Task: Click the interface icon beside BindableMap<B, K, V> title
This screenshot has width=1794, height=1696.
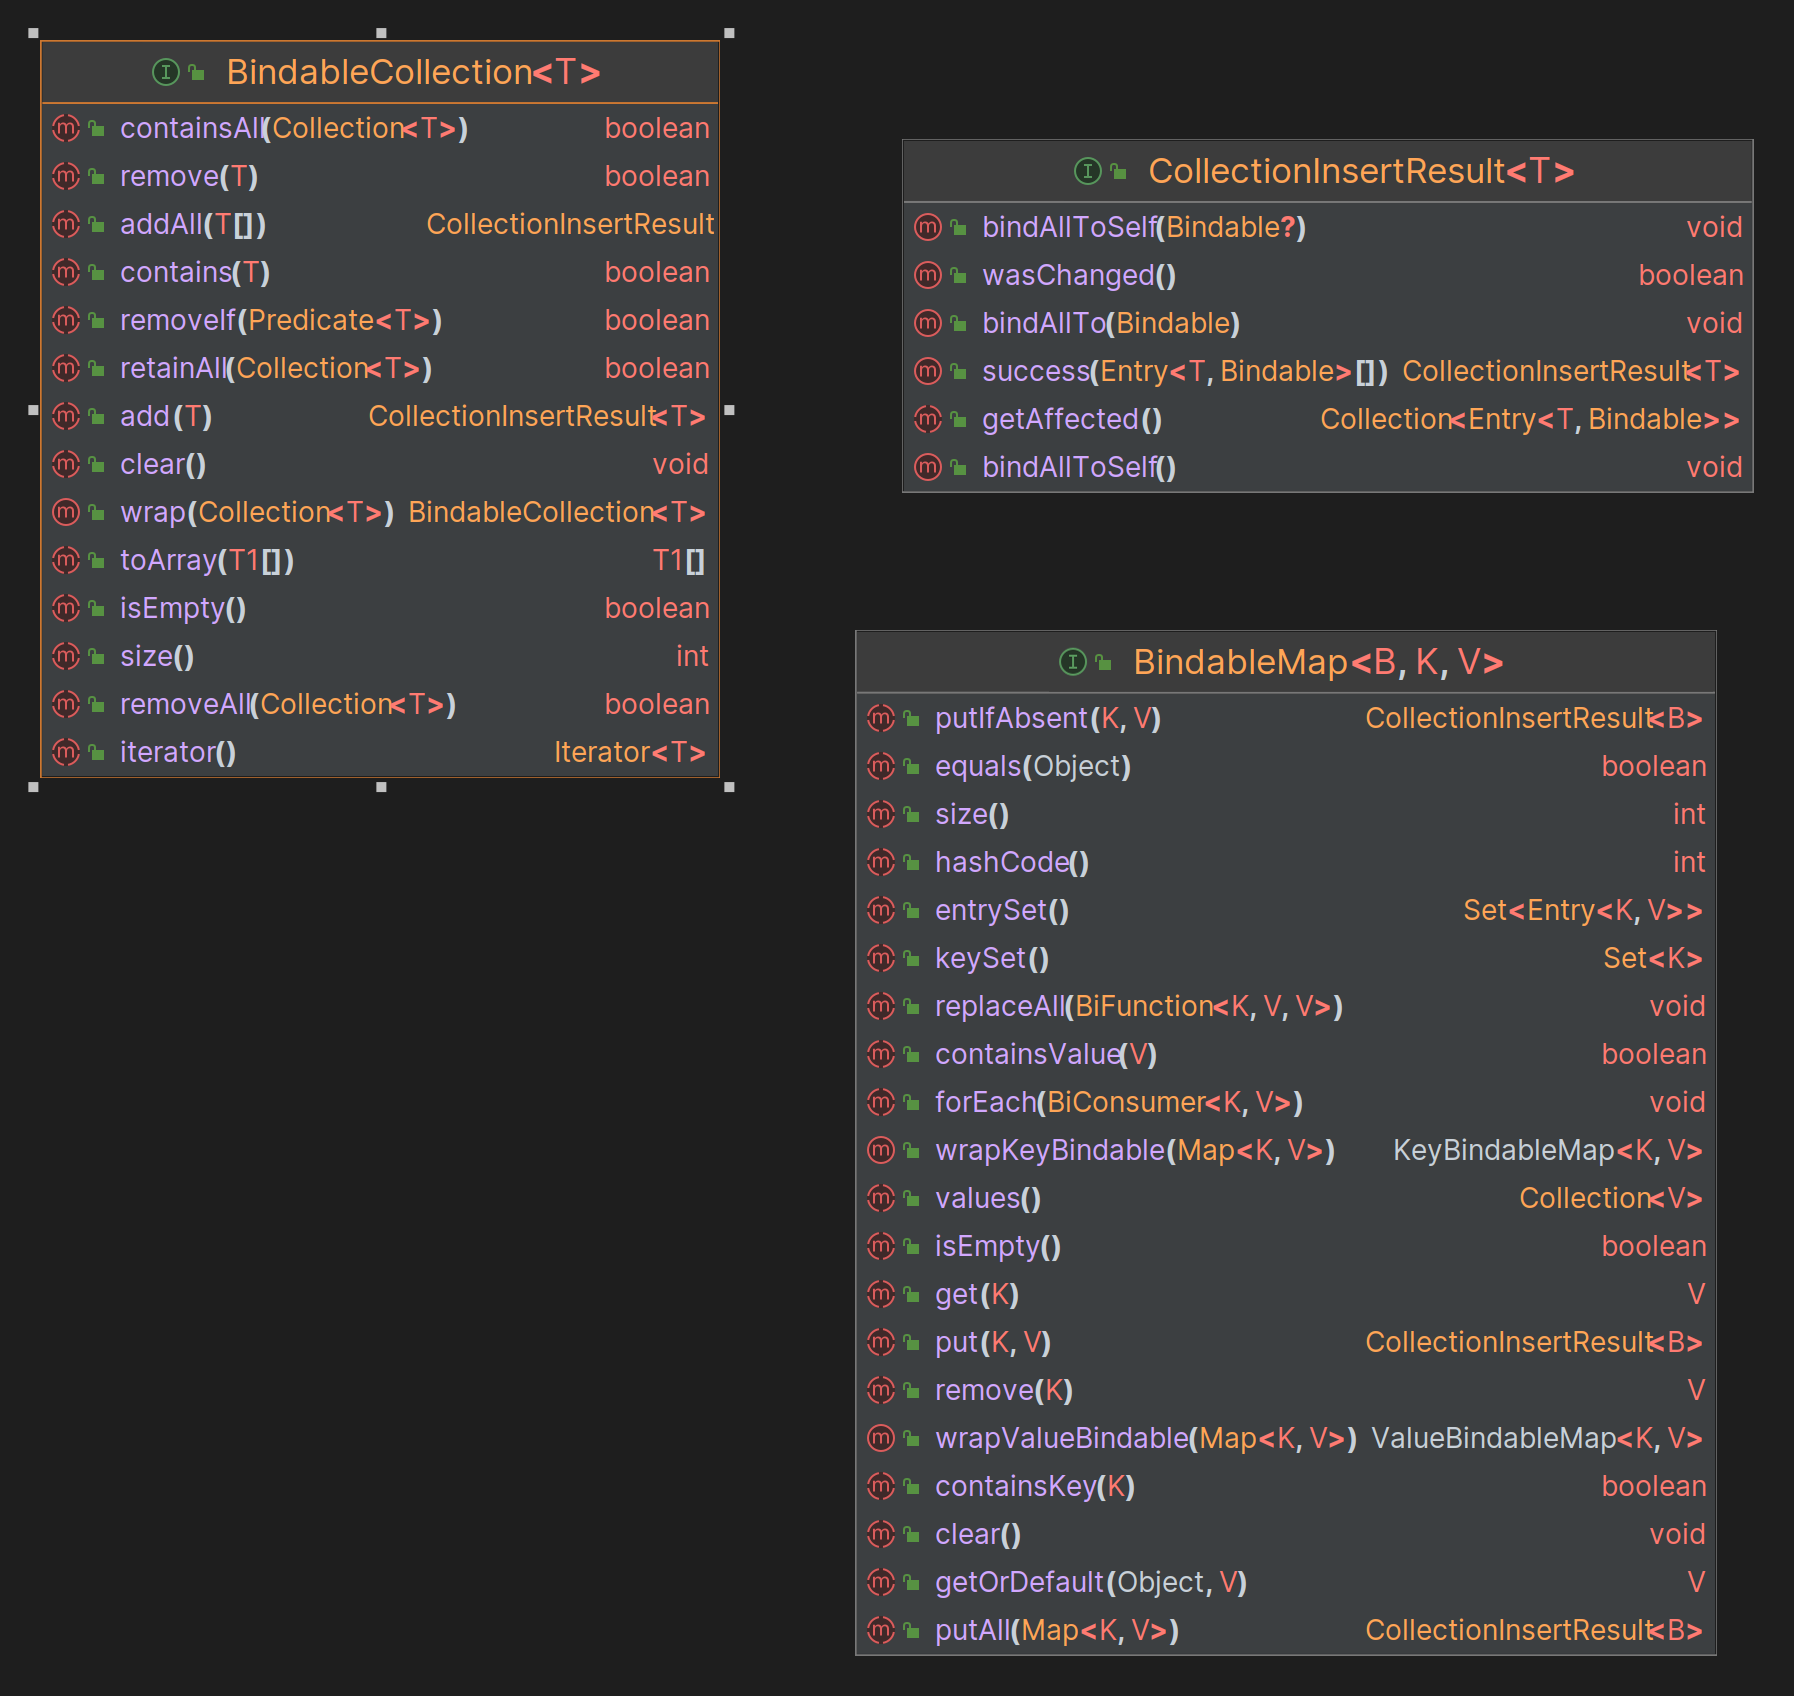Action: pos(1072,661)
